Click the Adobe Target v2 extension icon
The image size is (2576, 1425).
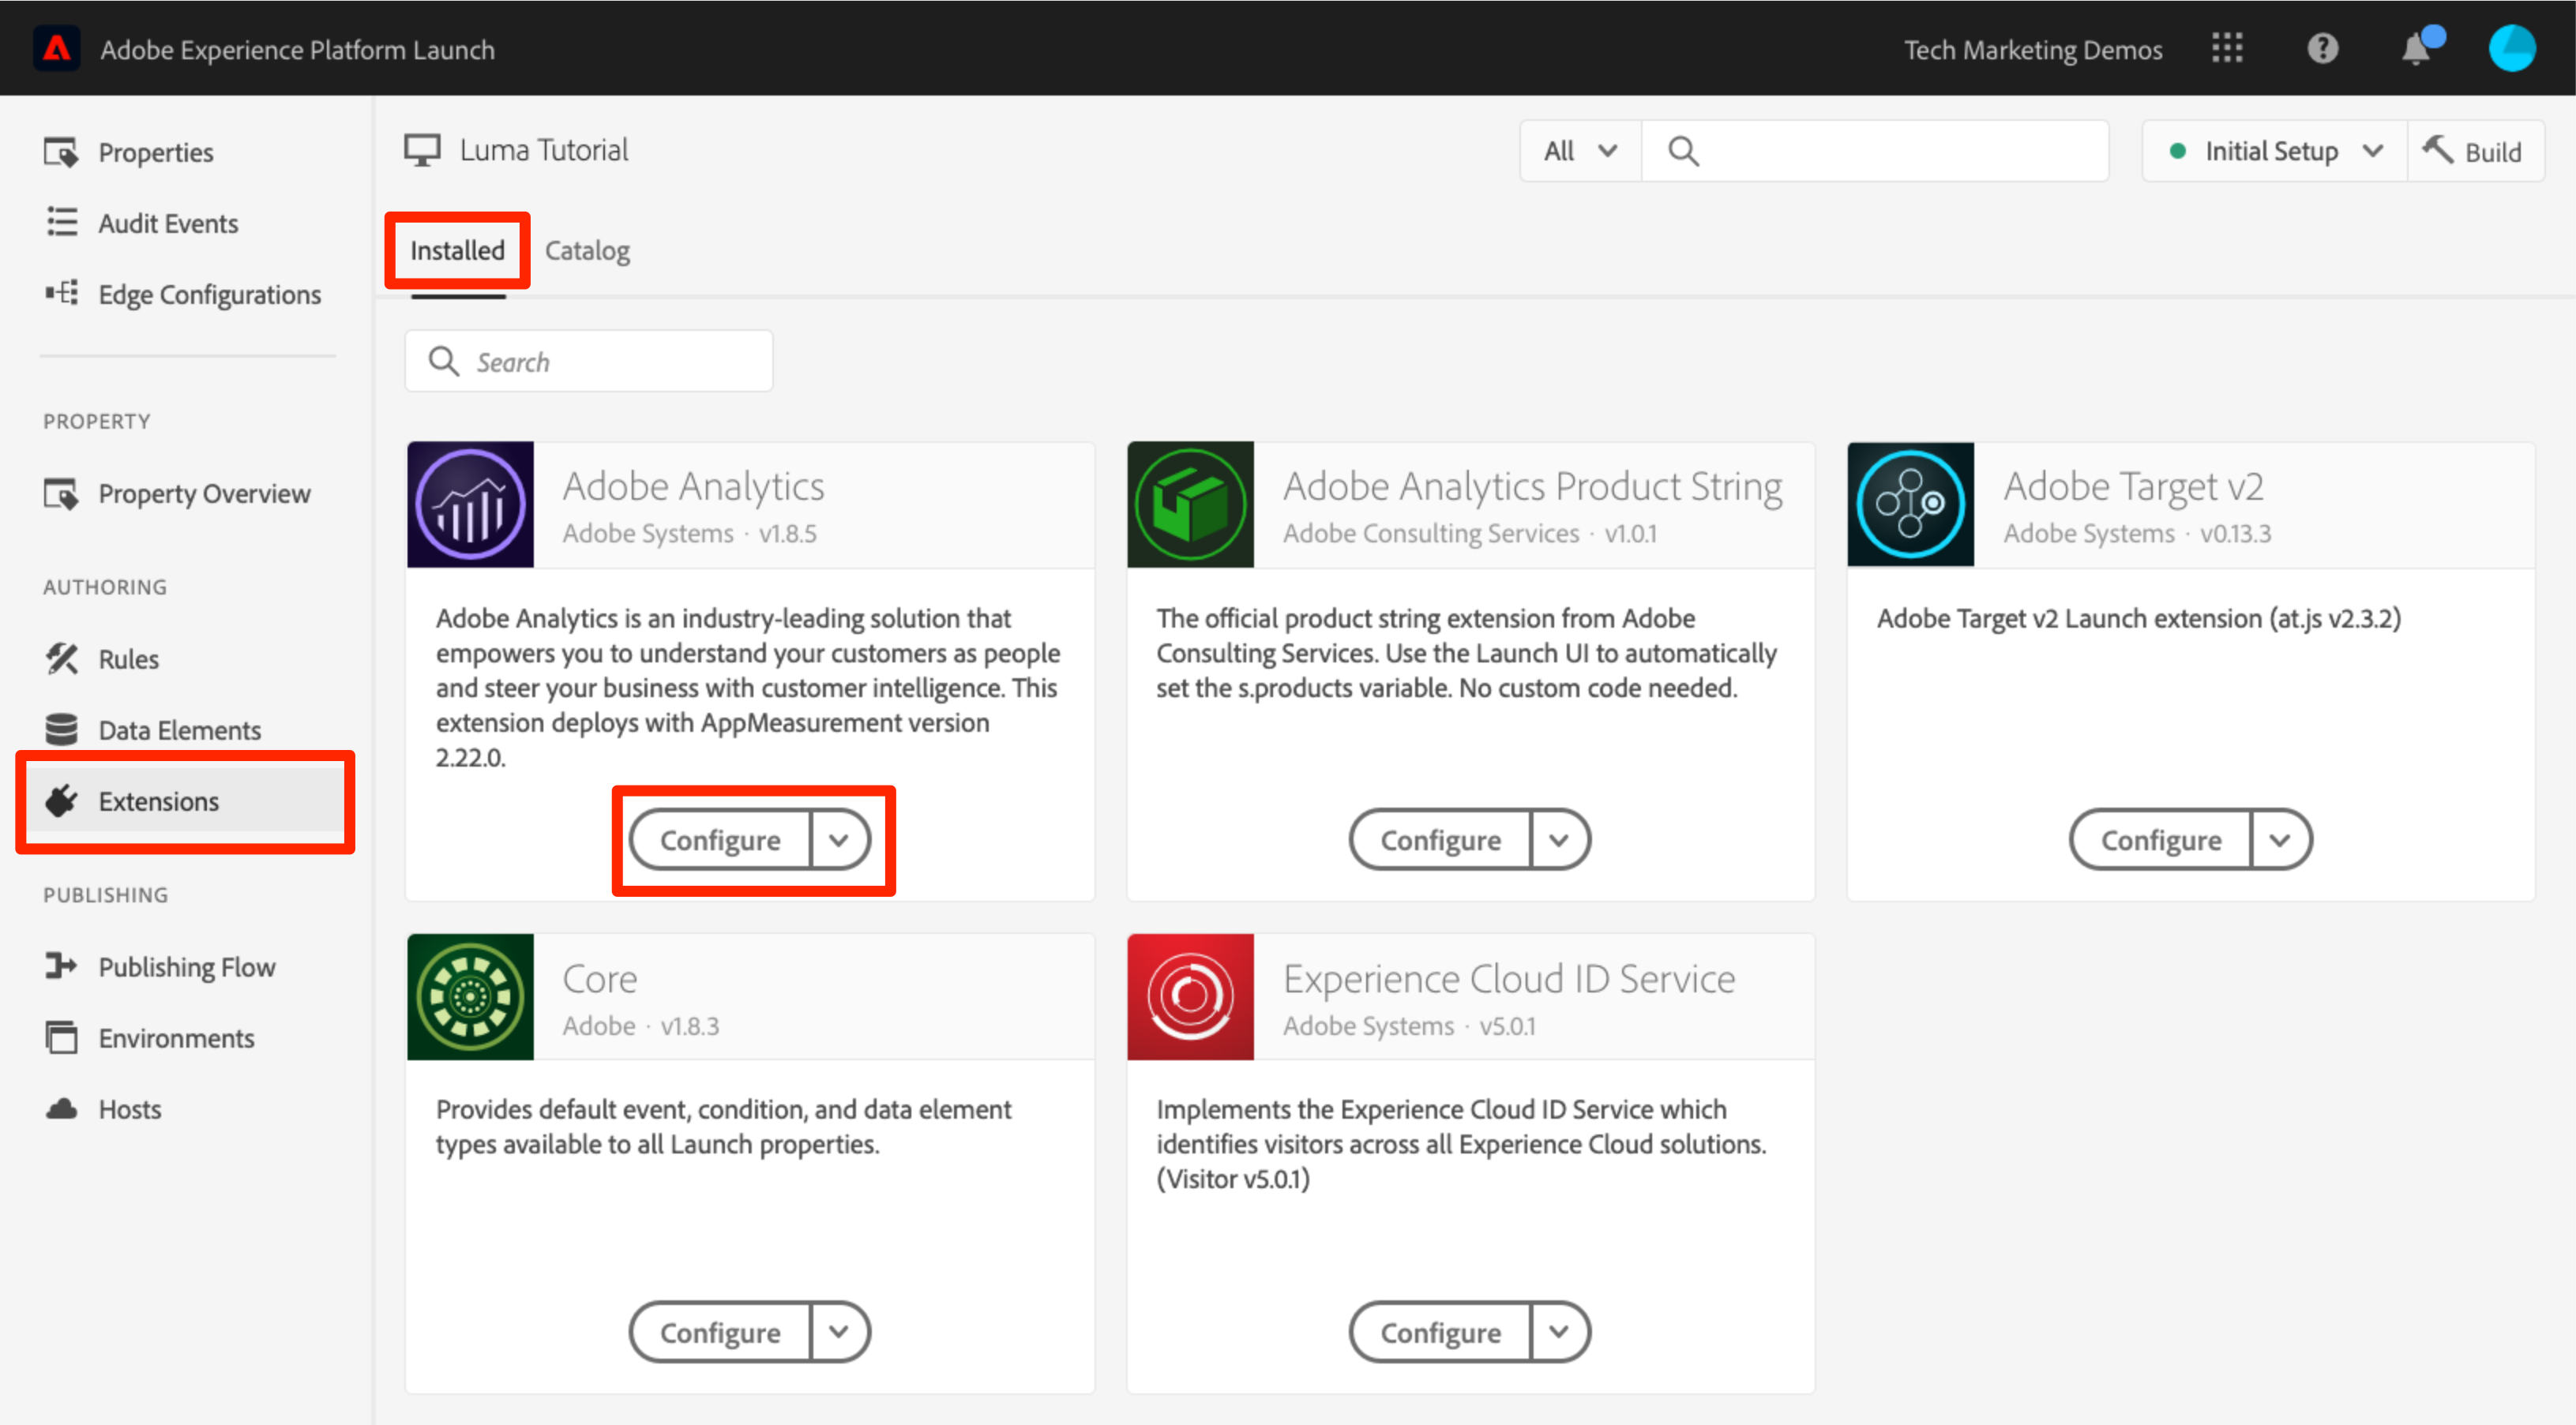[1910, 504]
